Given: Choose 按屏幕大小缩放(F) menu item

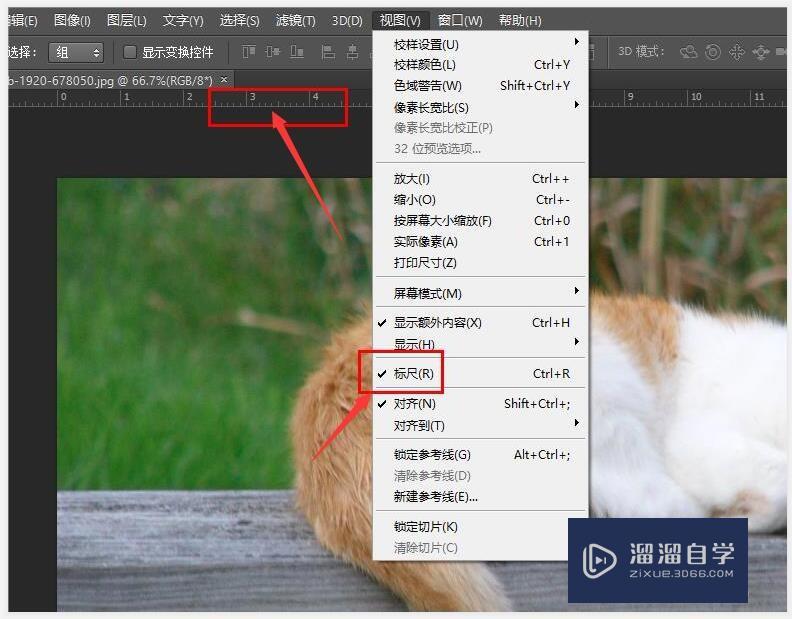Looking at the screenshot, I should tap(480, 221).
